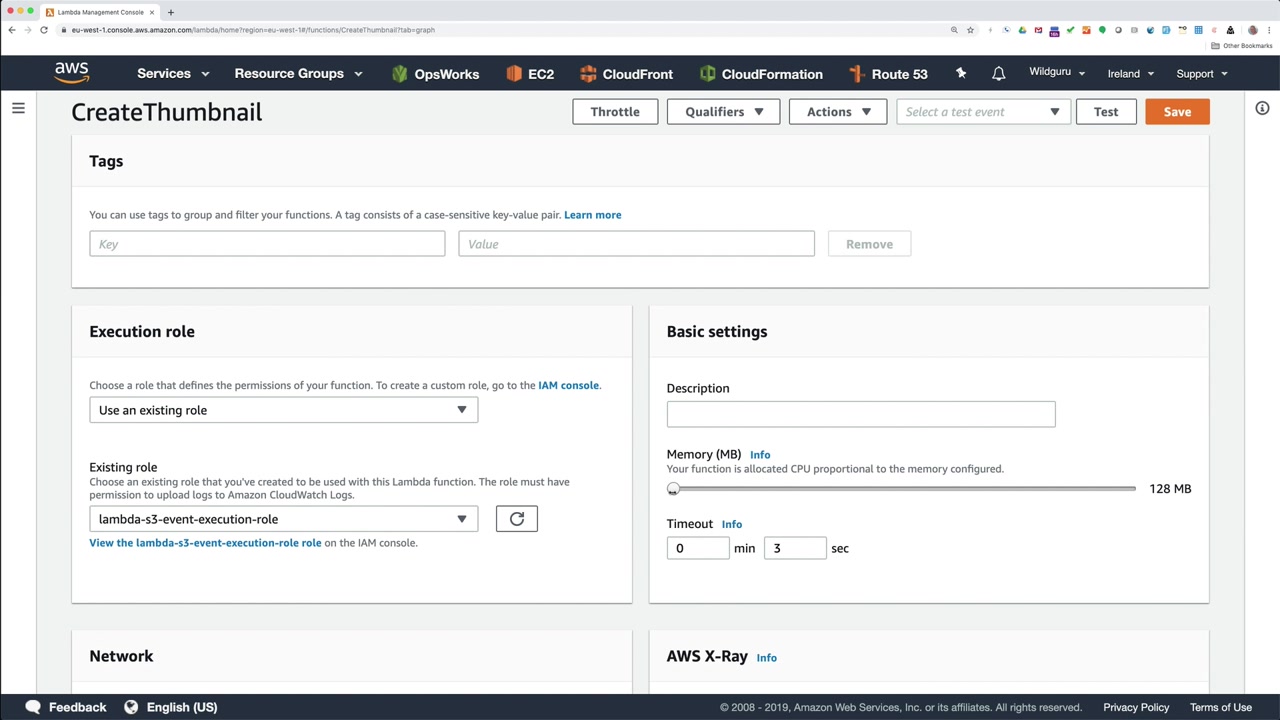This screenshot has height=720, width=1280.
Task: Open the Use an existing role dropdown
Action: click(284, 410)
